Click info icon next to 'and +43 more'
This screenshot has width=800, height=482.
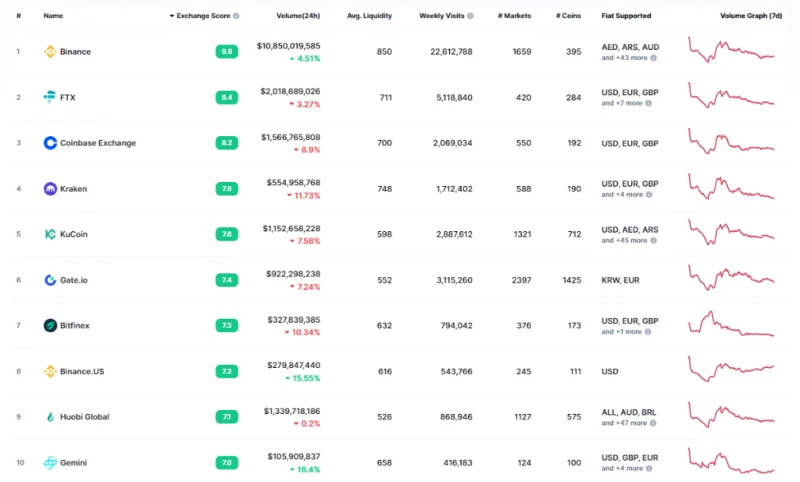coord(654,58)
